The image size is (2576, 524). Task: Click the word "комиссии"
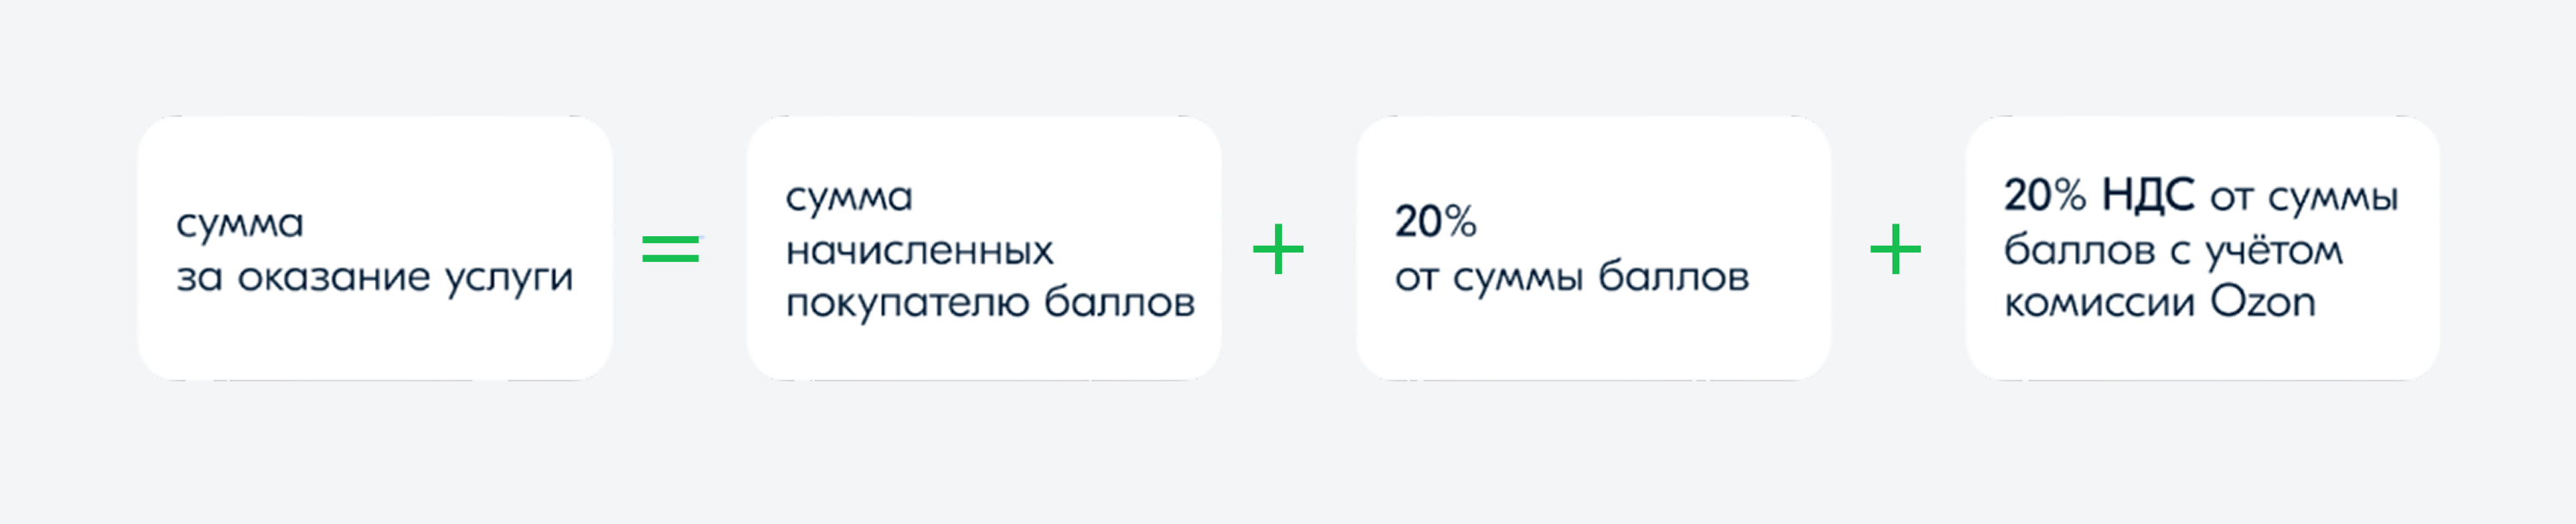click(2099, 303)
